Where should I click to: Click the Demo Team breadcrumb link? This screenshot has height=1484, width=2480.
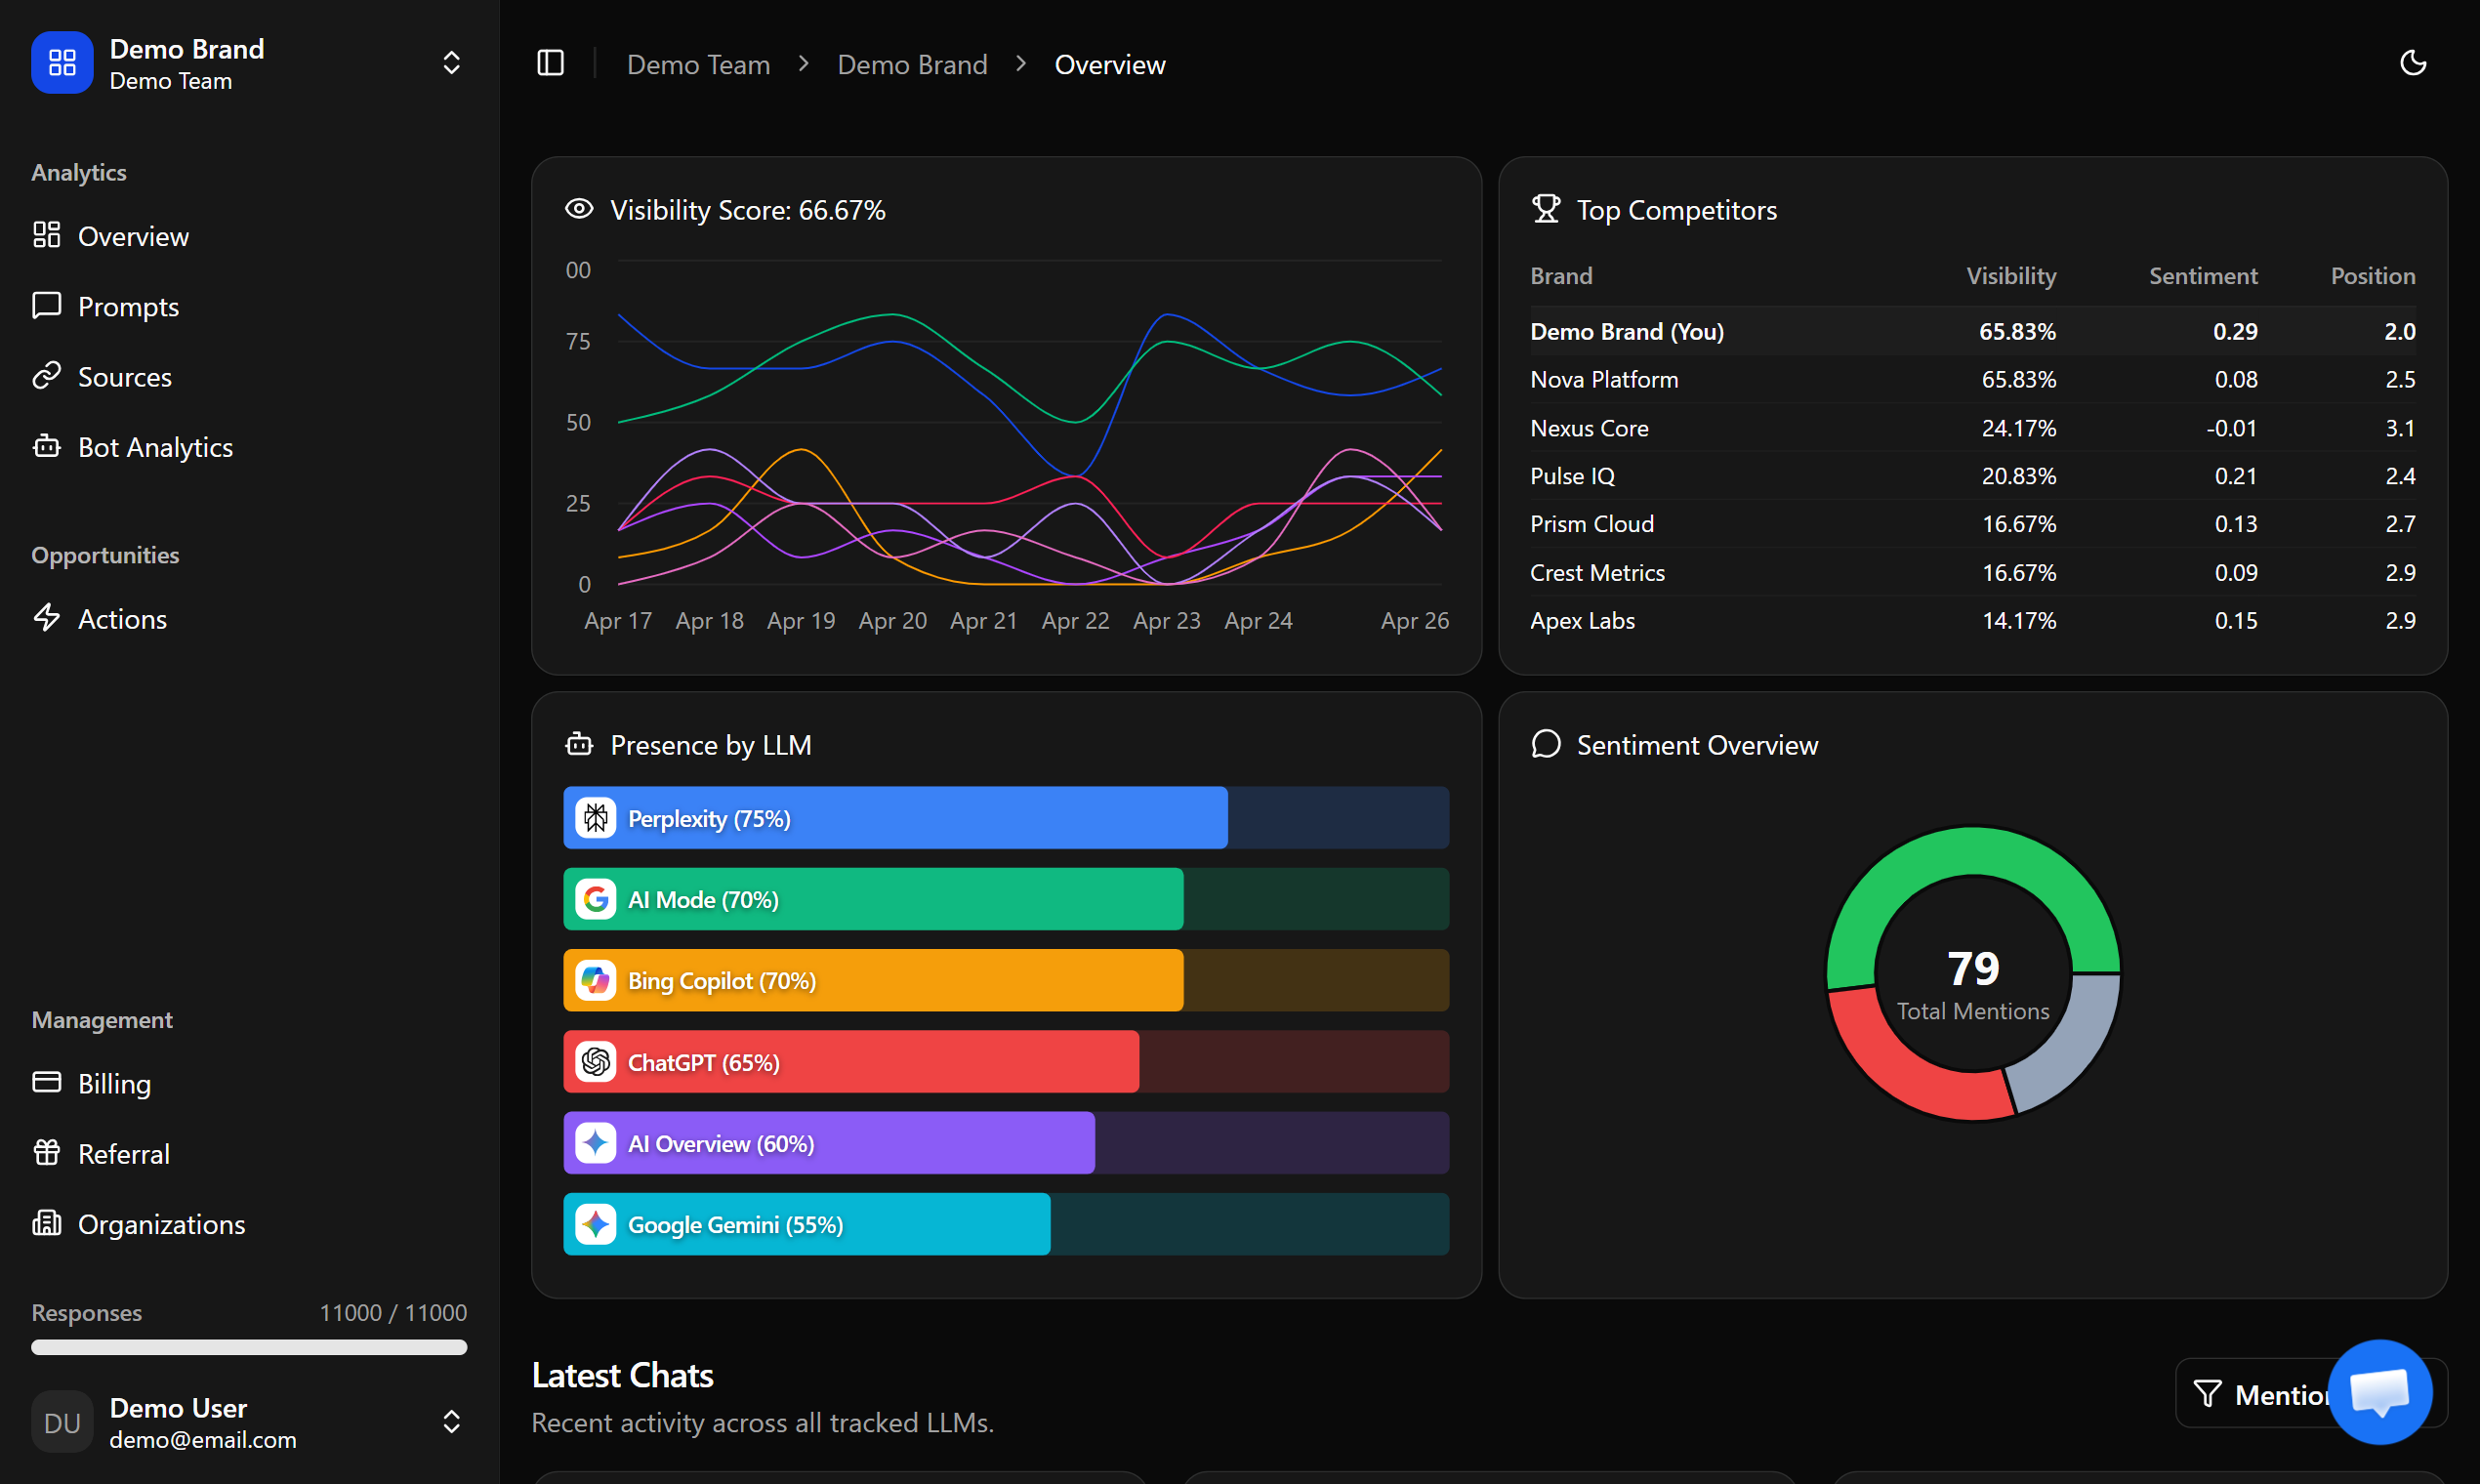699,65
